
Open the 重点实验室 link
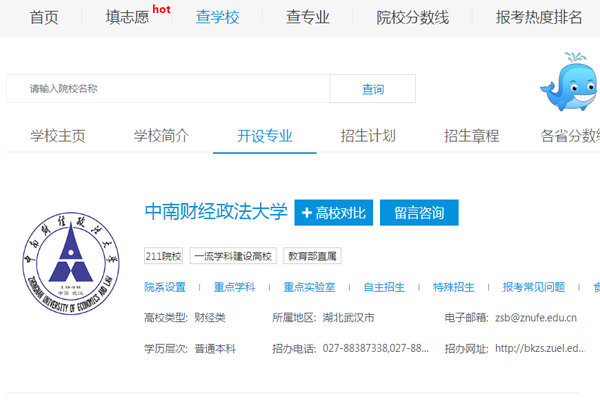309,287
